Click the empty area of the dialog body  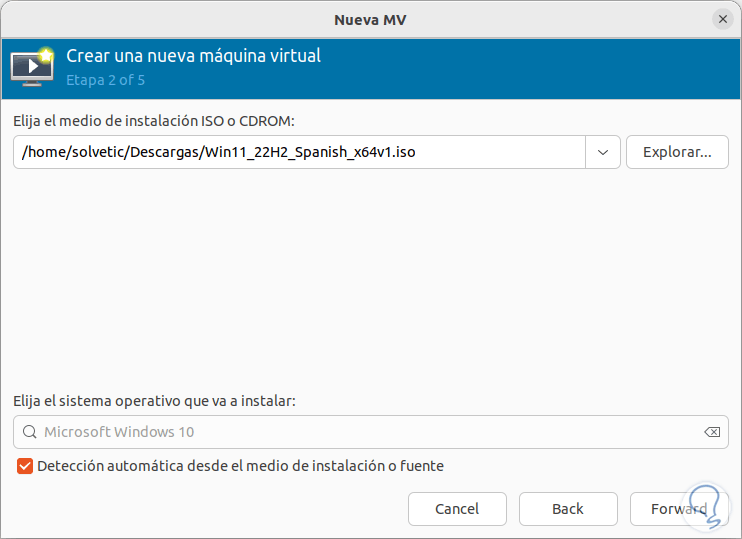tap(370, 280)
